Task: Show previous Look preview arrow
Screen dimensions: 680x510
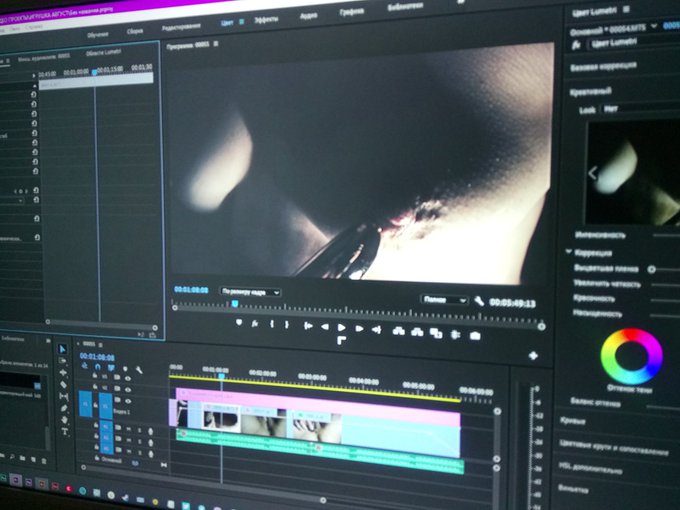Action: 592,173
